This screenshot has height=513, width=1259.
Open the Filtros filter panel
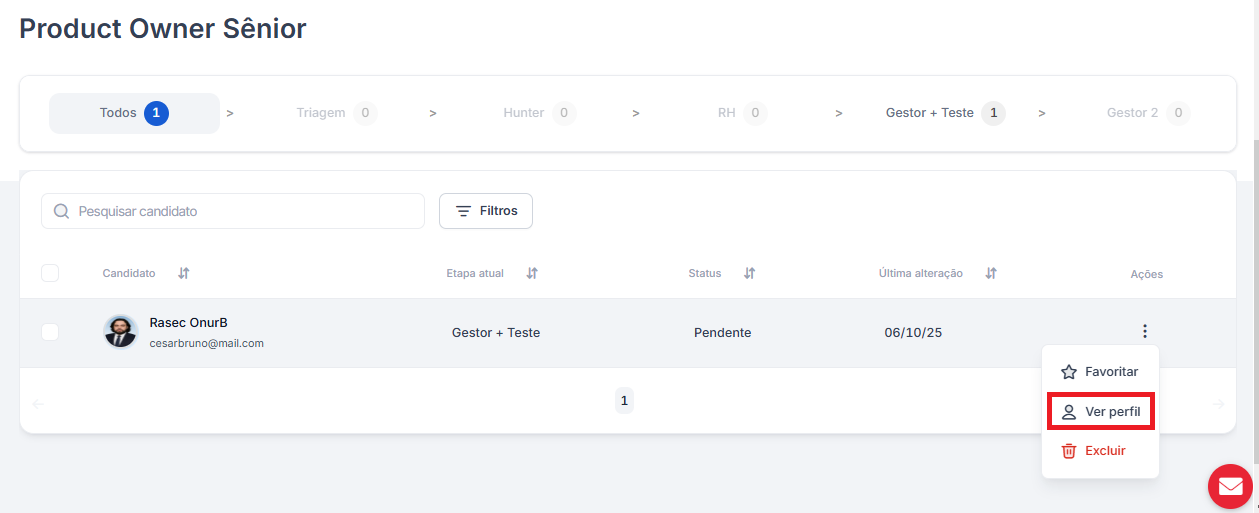[486, 211]
